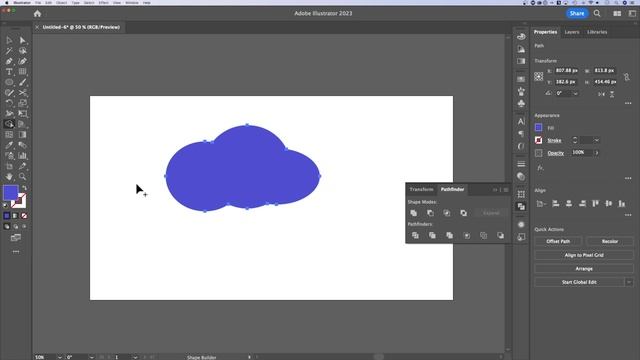
Task: Select the Direct Selection tool
Action: click(x=22, y=40)
